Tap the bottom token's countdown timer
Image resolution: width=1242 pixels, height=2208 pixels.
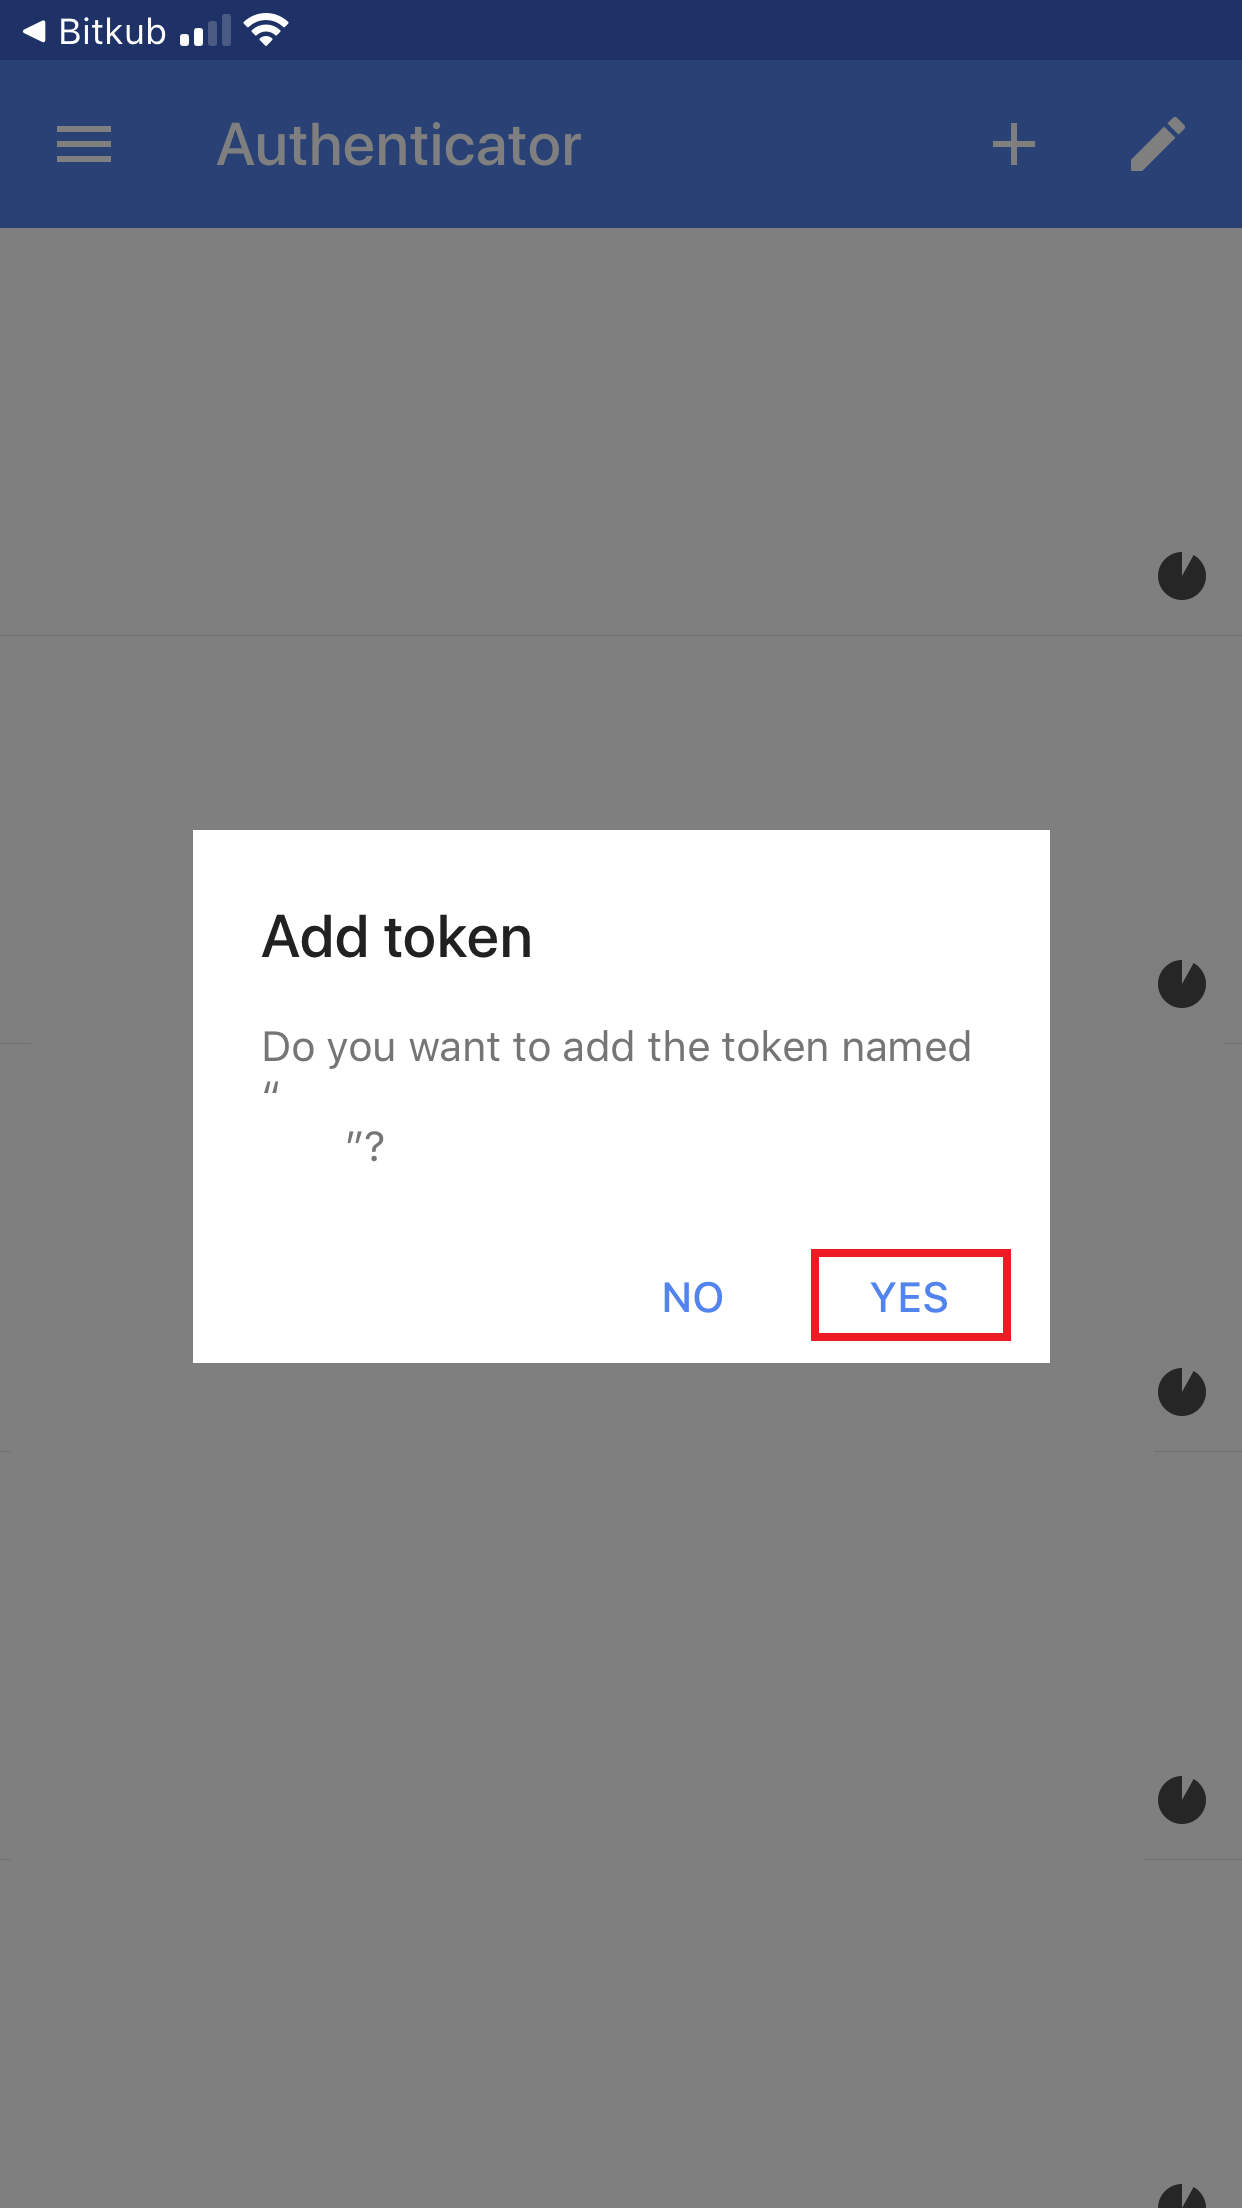point(1181,1799)
